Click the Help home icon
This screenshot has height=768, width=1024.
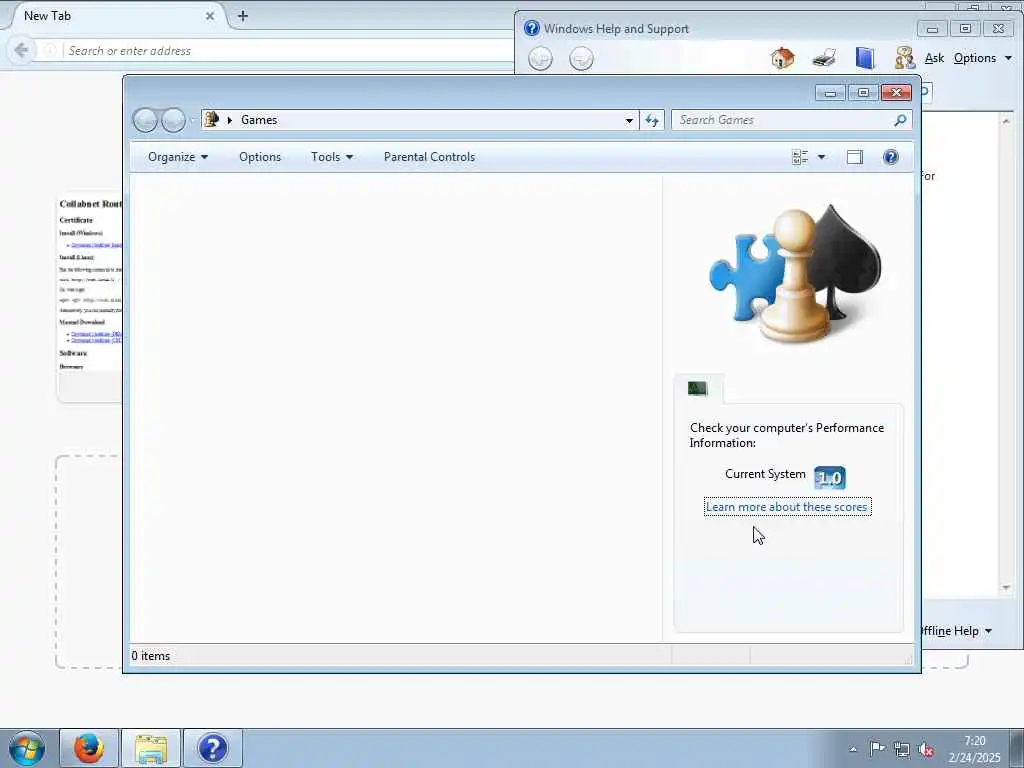click(782, 58)
